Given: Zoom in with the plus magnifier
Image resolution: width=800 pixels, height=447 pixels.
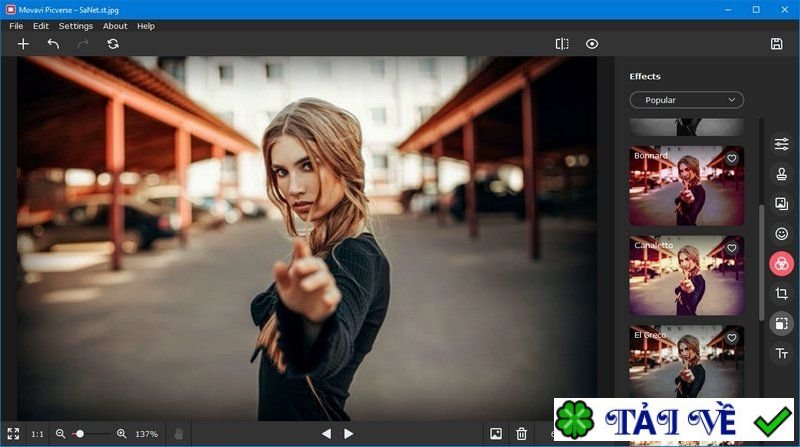Looking at the screenshot, I should [121, 434].
